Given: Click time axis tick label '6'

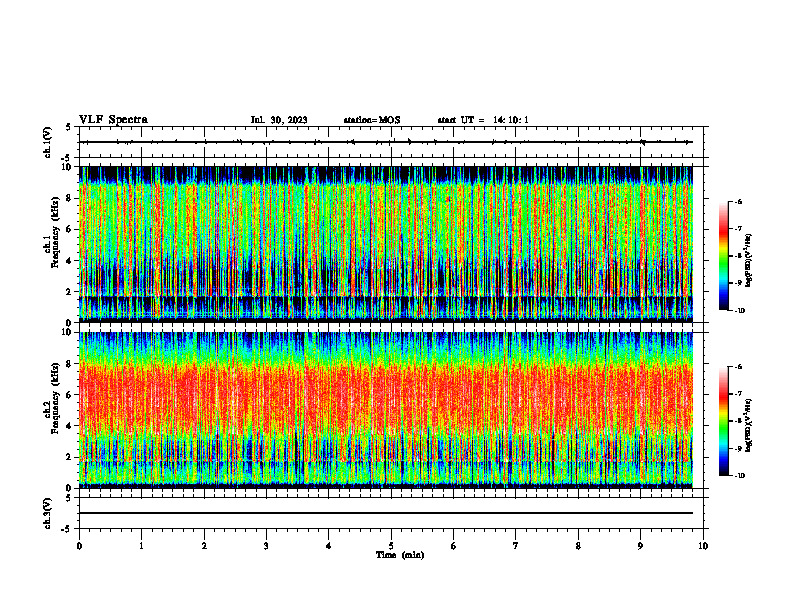Looking at the screenshot, I should coord(454,546).
